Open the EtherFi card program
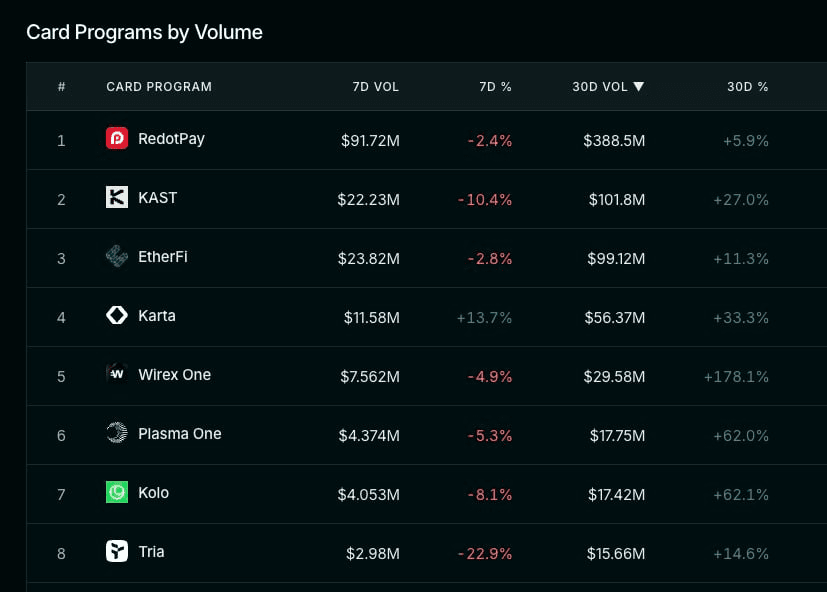This screenshot has width=827, height=592. click(162, 257)
